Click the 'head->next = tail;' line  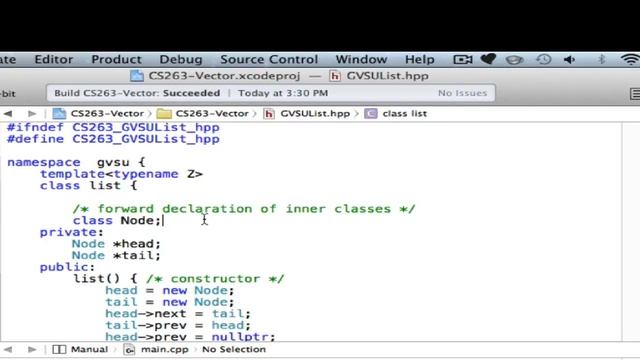(x=178, y=314)
